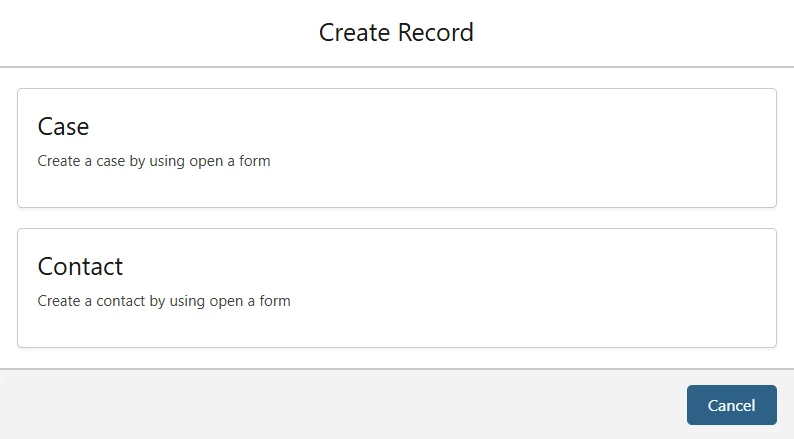Click the "Case" card title
Image resolution: width=794 pixels, height=439 pixels.
click(x=63, y=127)
